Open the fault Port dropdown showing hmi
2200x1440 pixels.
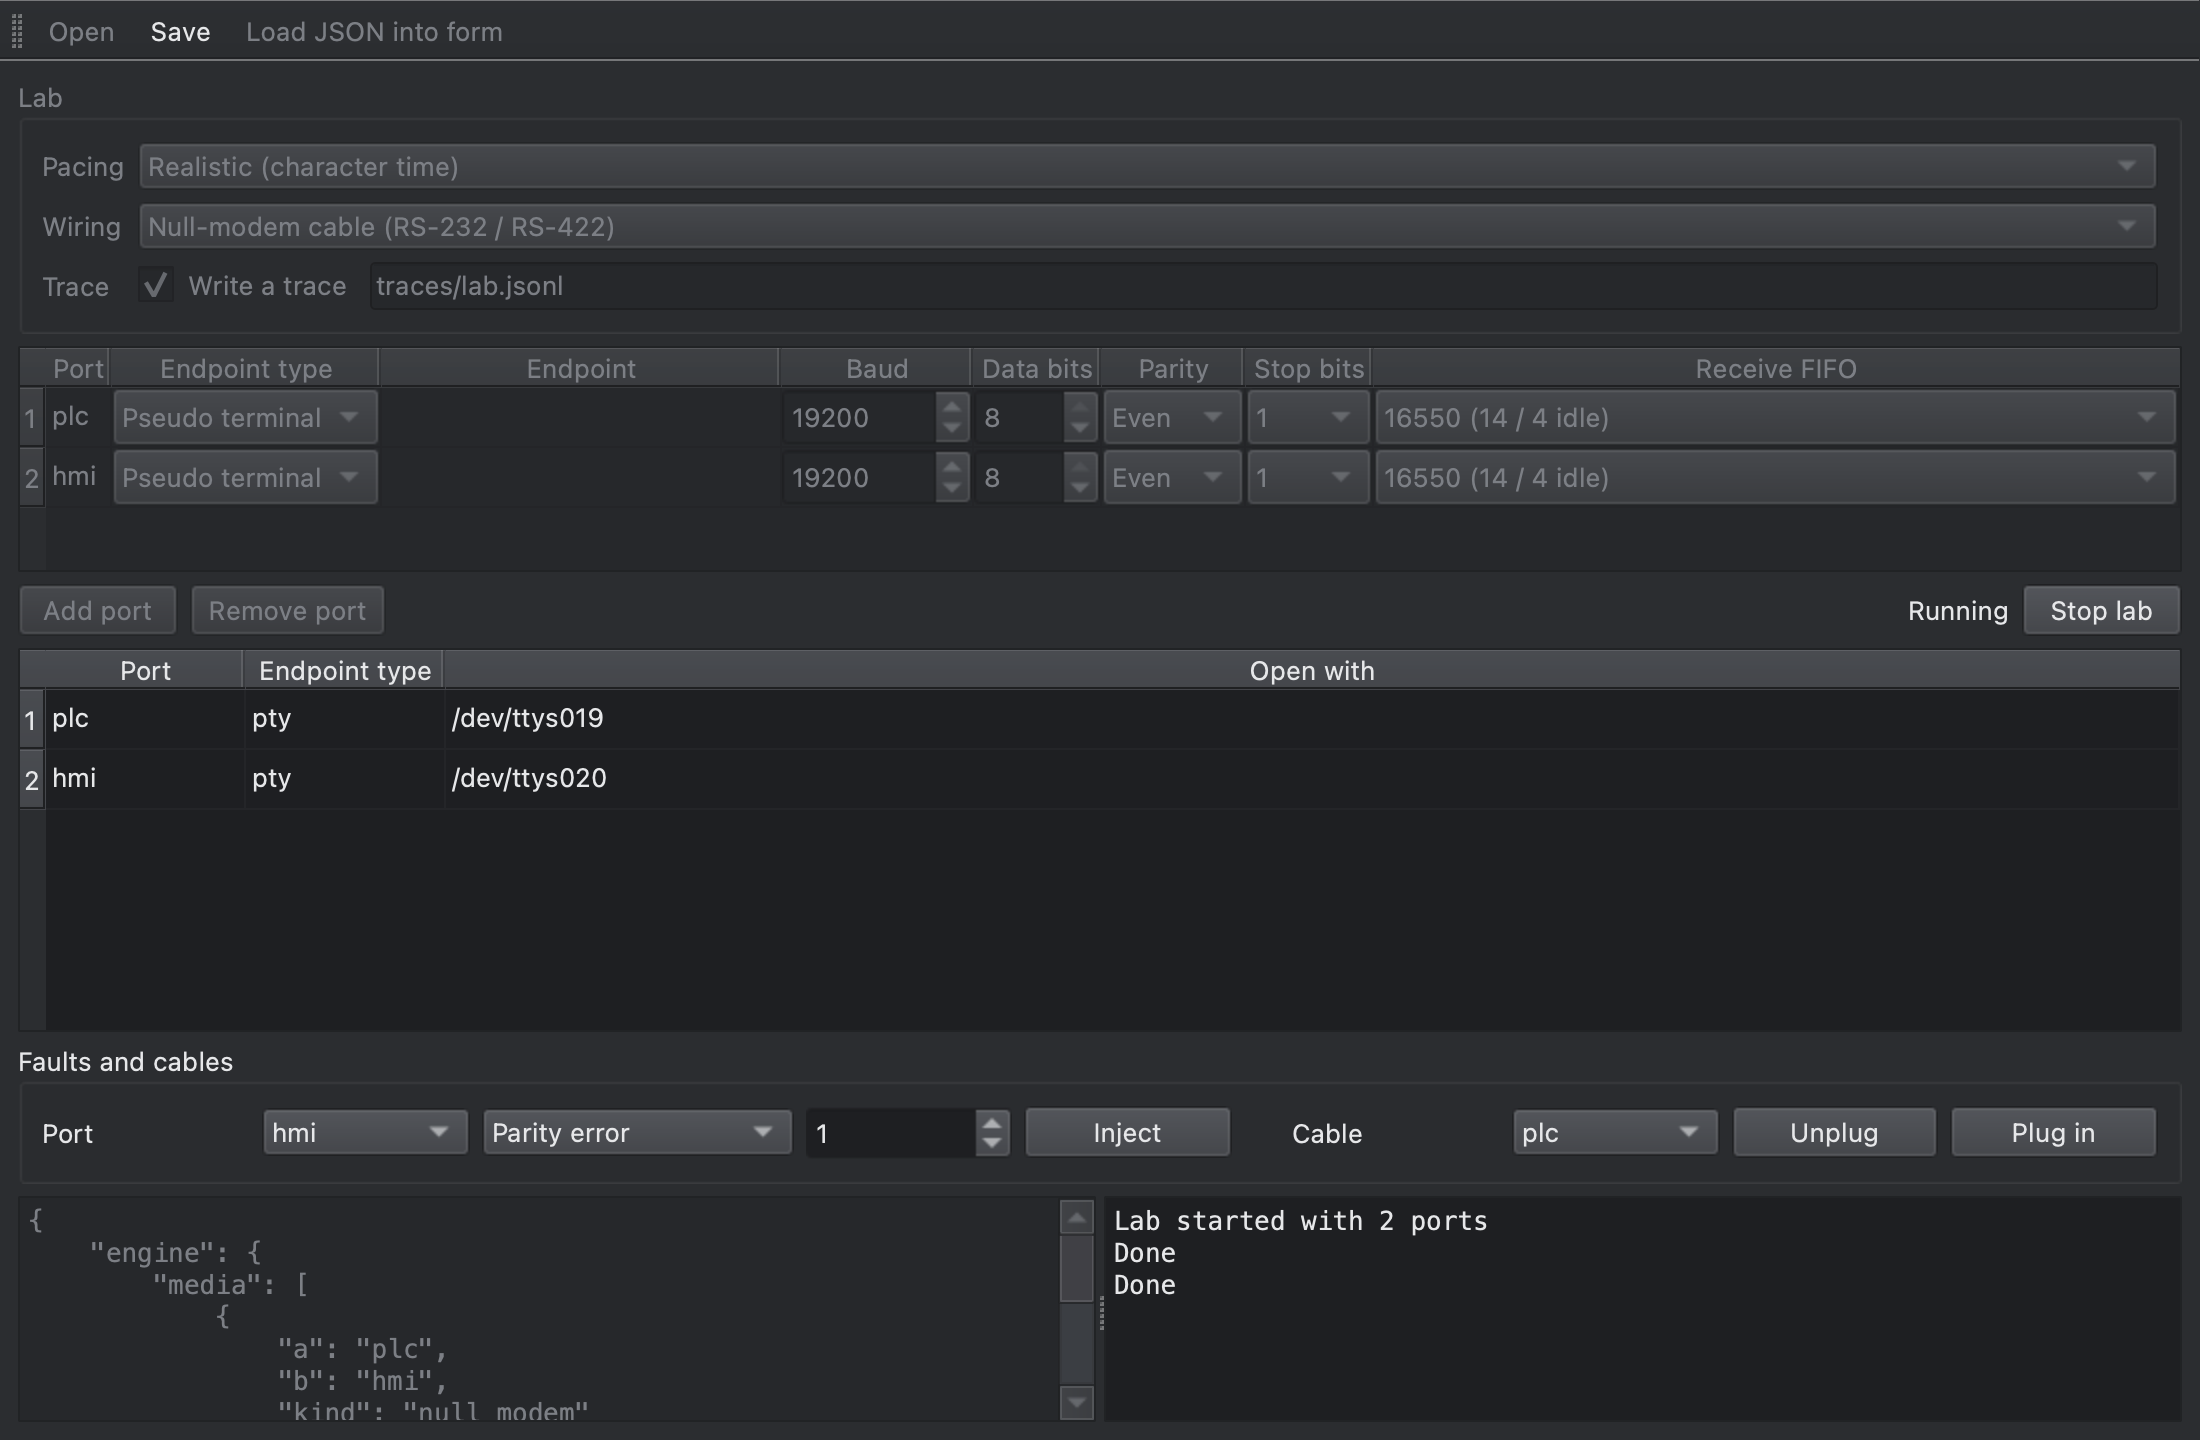[365, 1132]
